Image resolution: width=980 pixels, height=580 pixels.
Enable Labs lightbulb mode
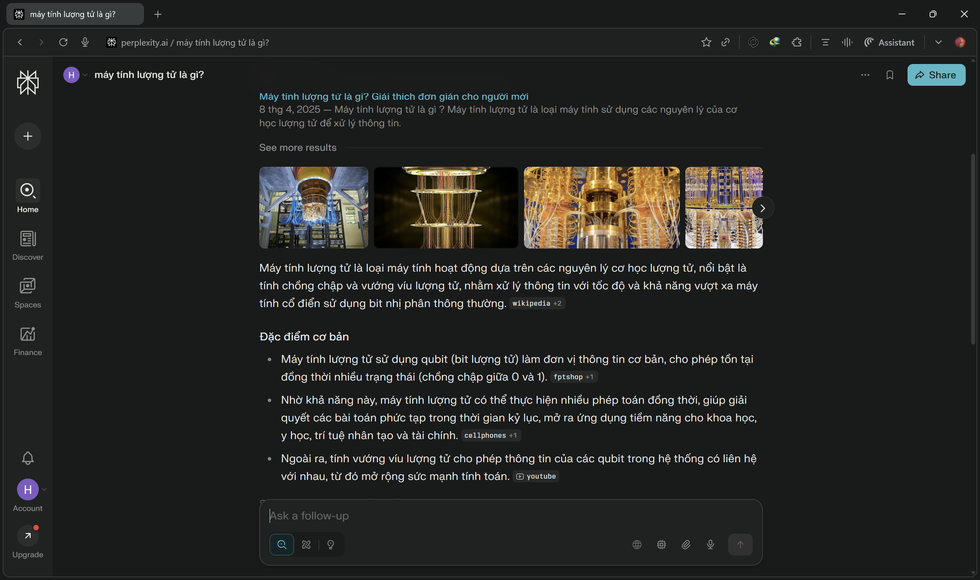click(x=331, y=545)
